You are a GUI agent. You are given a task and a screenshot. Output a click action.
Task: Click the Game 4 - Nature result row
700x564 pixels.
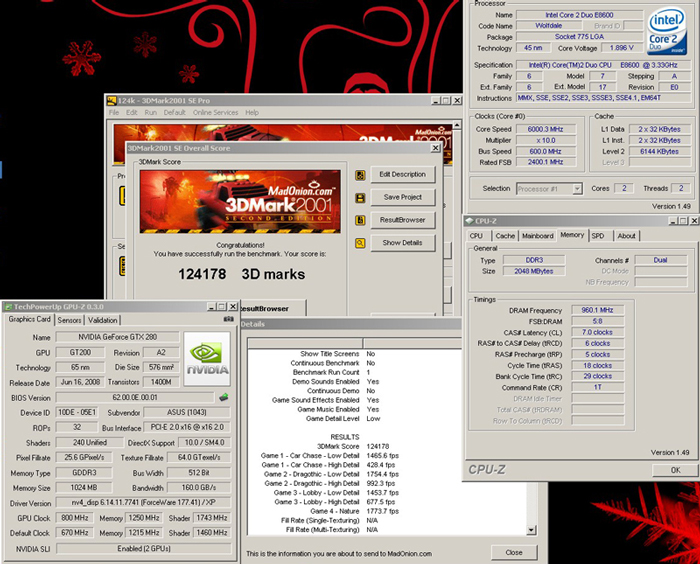coord(354,511)
